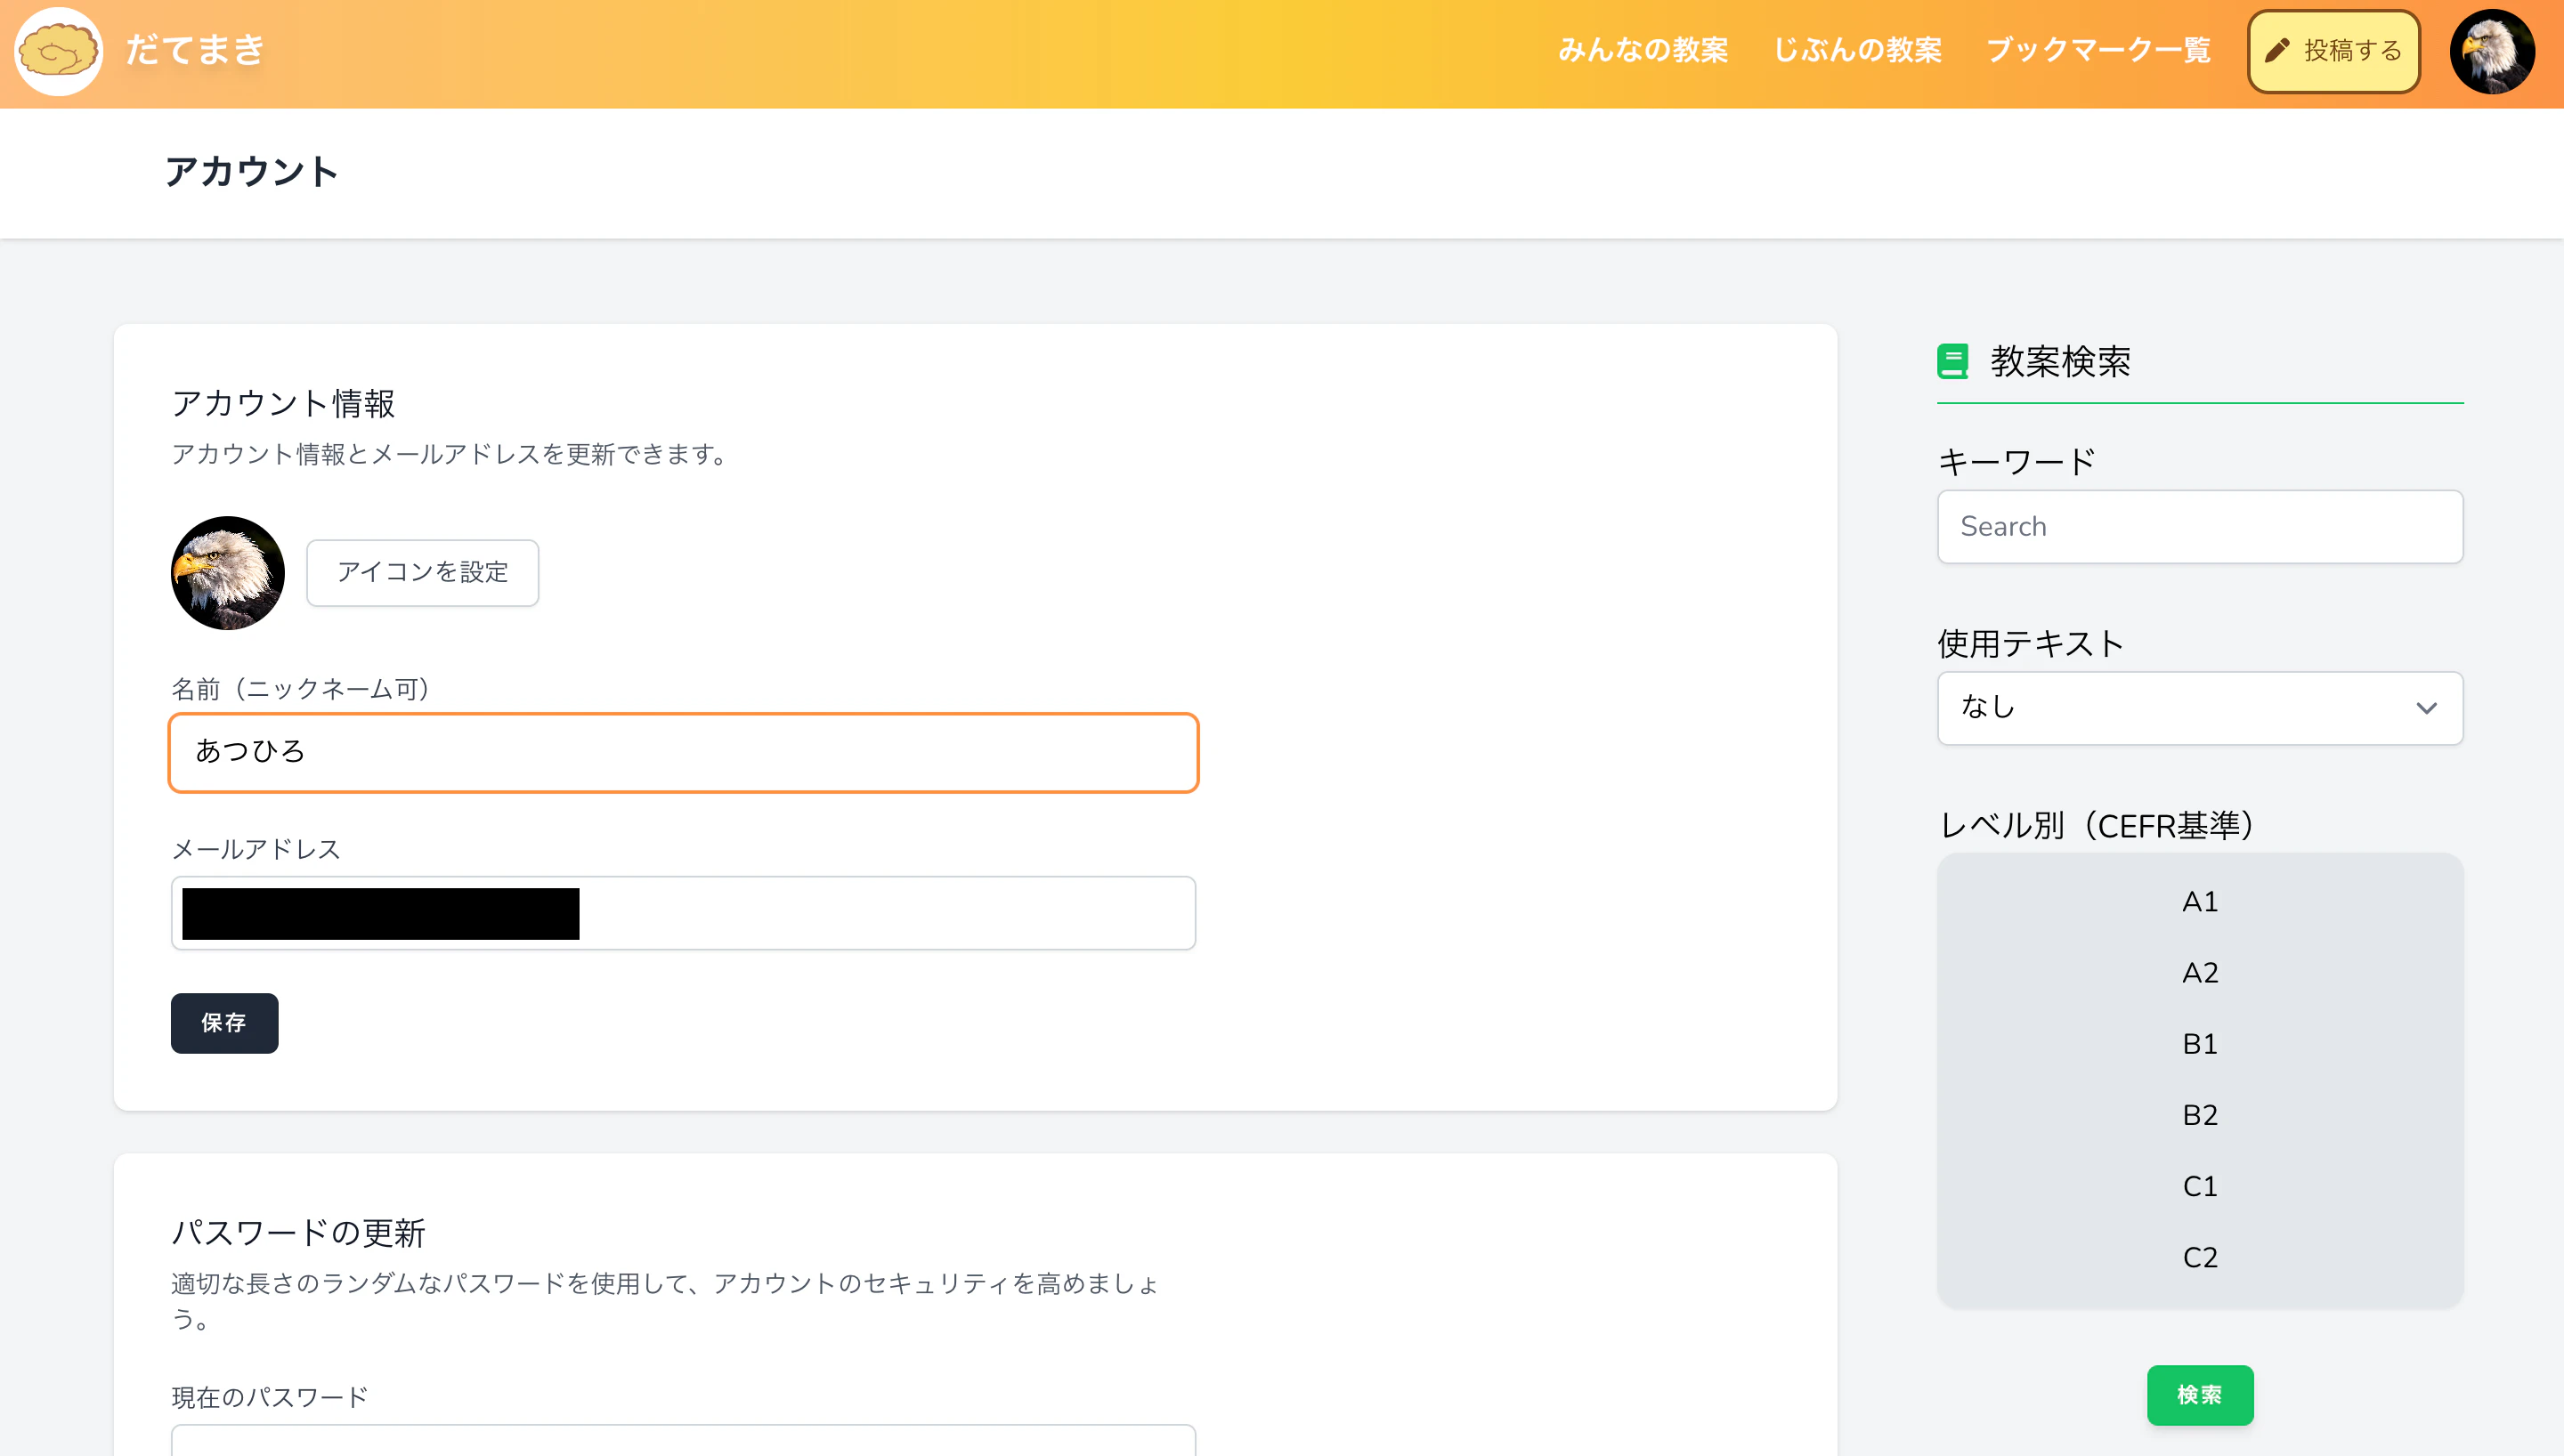This screenshot has width=2564, height=1456.
Task: Click the だてまき site title
Action: (x=195, y=49)
